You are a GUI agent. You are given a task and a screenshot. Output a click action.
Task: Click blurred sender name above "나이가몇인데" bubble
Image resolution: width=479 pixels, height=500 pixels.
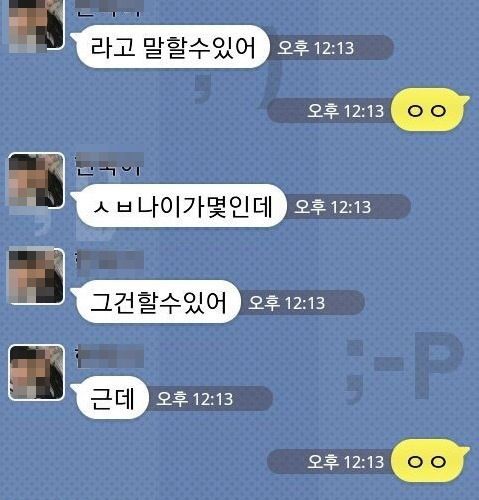pyautogui.click(x=109, y=164)
